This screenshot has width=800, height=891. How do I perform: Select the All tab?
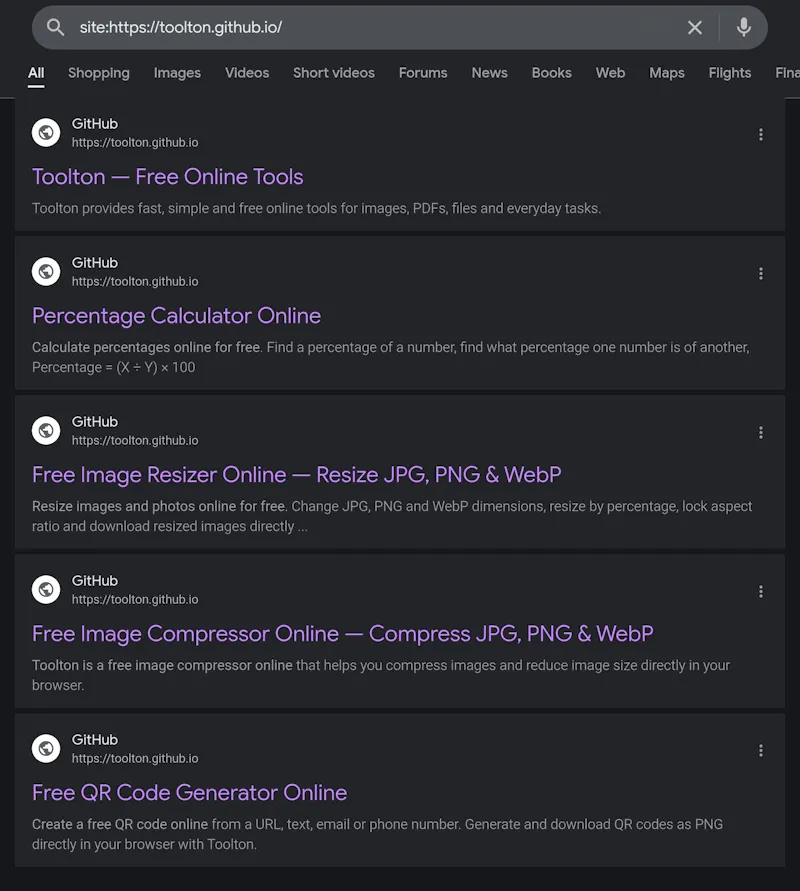(x=36, y=73)
